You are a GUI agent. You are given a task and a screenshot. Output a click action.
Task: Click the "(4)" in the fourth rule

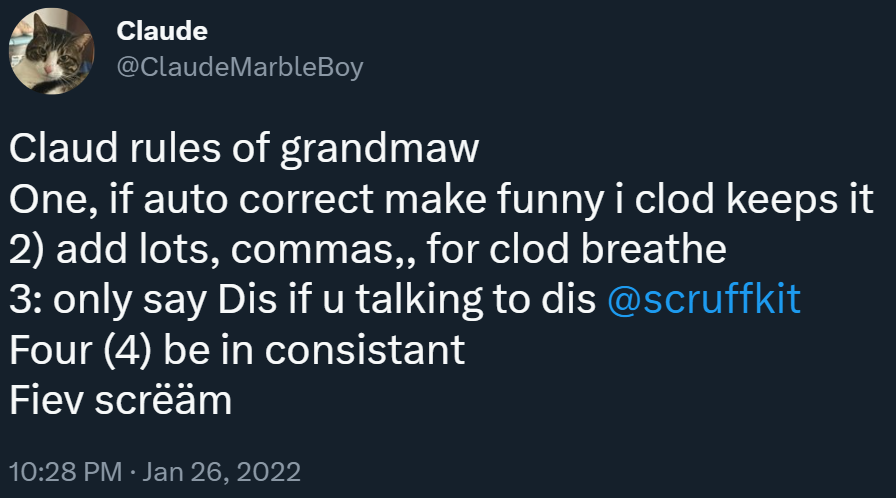coord(123,350)
